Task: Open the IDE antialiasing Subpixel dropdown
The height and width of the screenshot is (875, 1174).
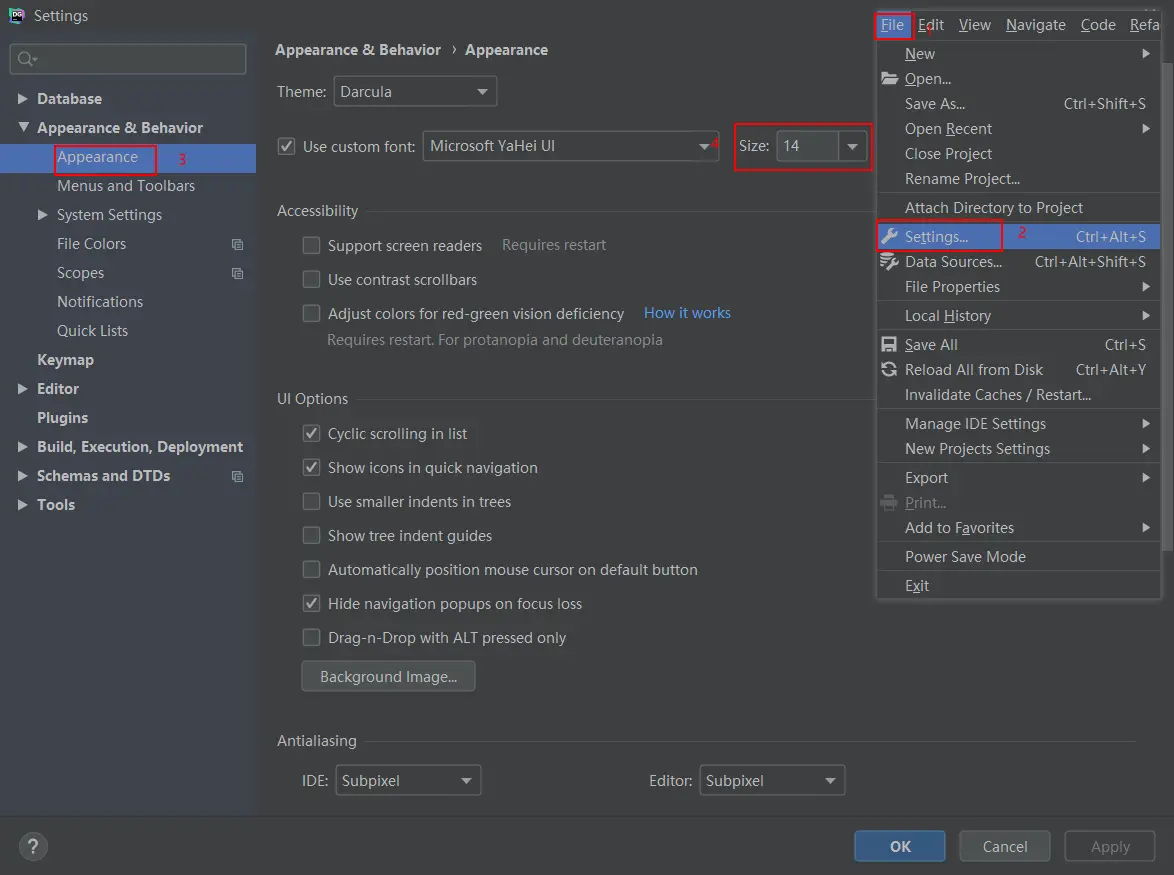Action: click(x=408, y=781)
